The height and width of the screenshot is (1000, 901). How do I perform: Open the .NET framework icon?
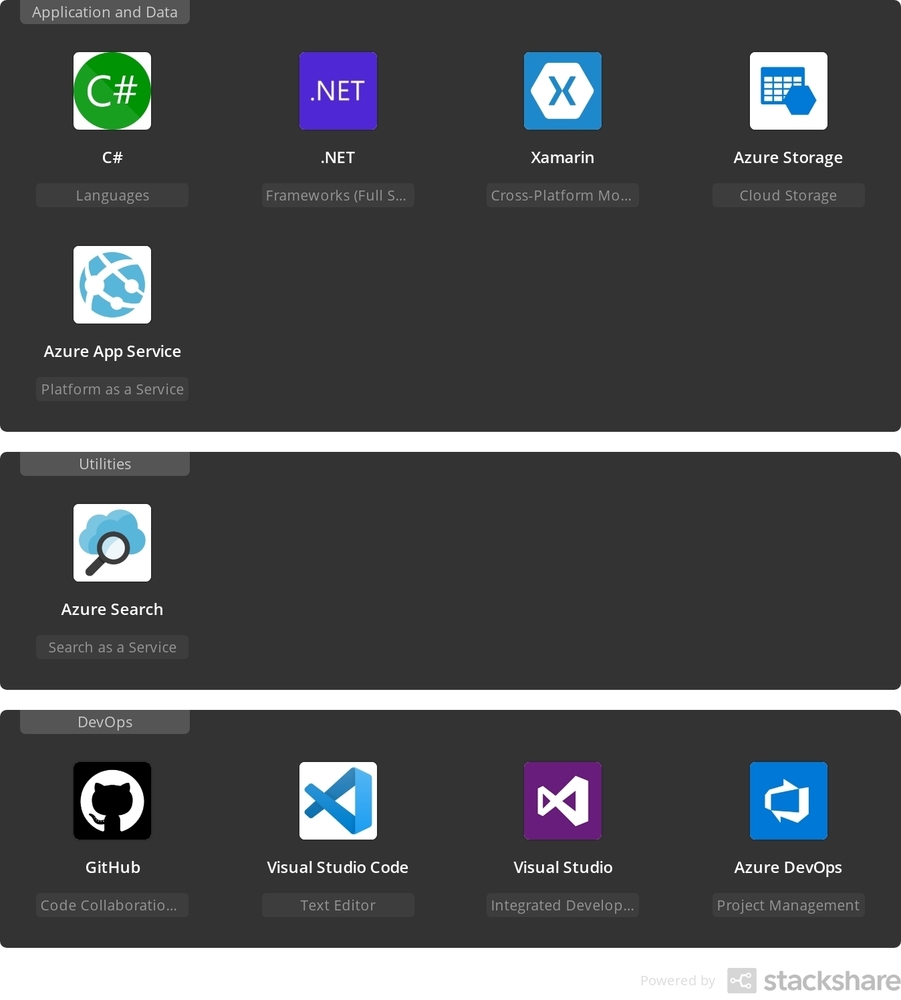pos(337,91)
